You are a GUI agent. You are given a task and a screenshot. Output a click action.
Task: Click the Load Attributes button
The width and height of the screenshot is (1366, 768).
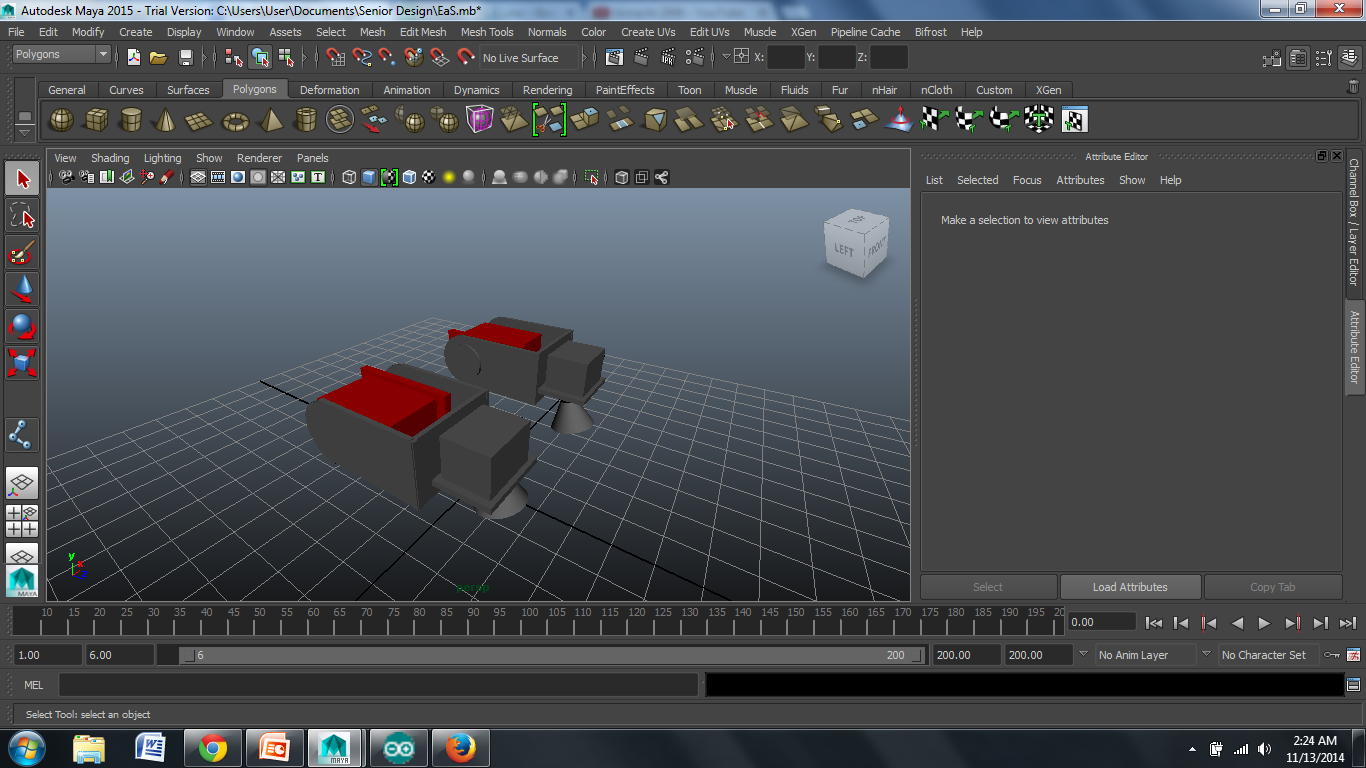pyautogui.click(x=1129, y=587)
